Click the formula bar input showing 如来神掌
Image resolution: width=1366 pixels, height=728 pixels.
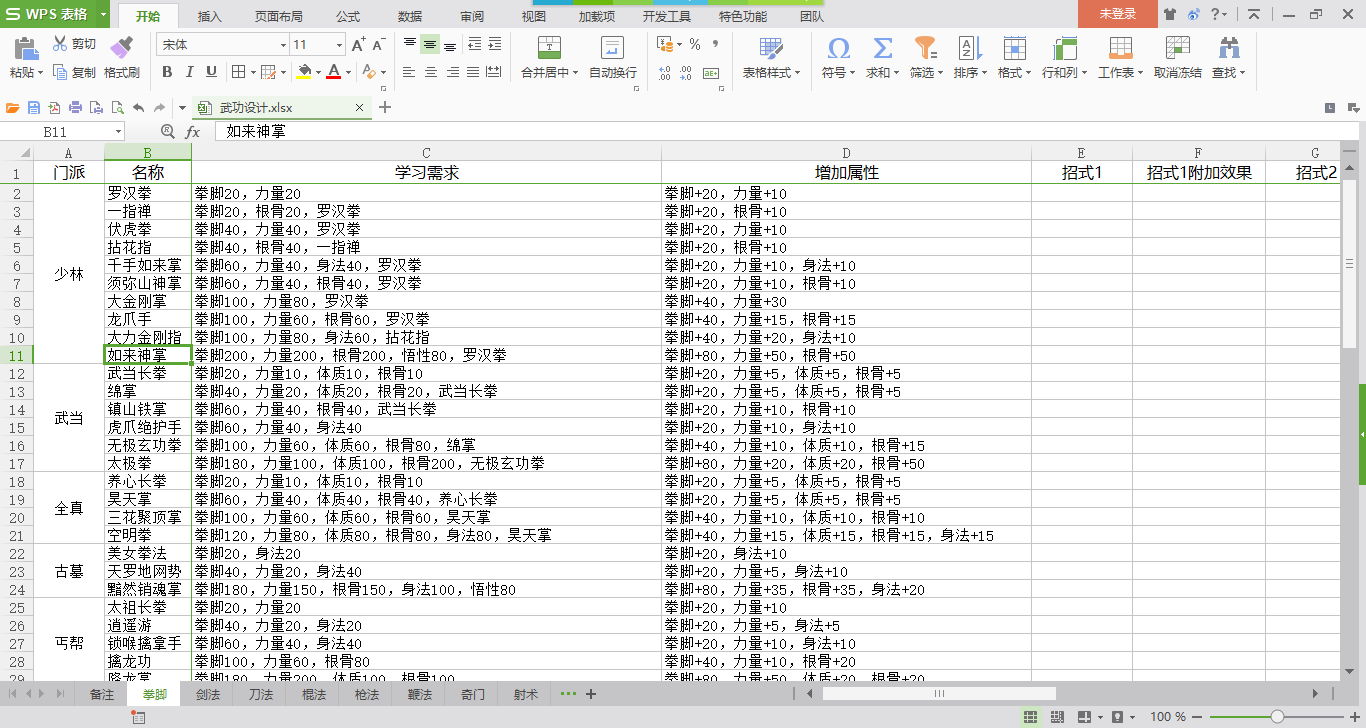(x=786, y=132)
